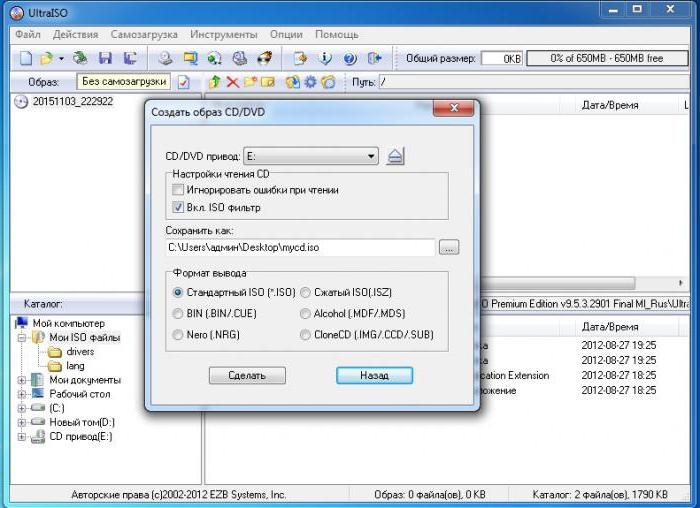700x508 pixels.
Task: Uncheck the Вкл. ISO фильтр checkbox
Action: pyautogui.click(x=178, y=207)
